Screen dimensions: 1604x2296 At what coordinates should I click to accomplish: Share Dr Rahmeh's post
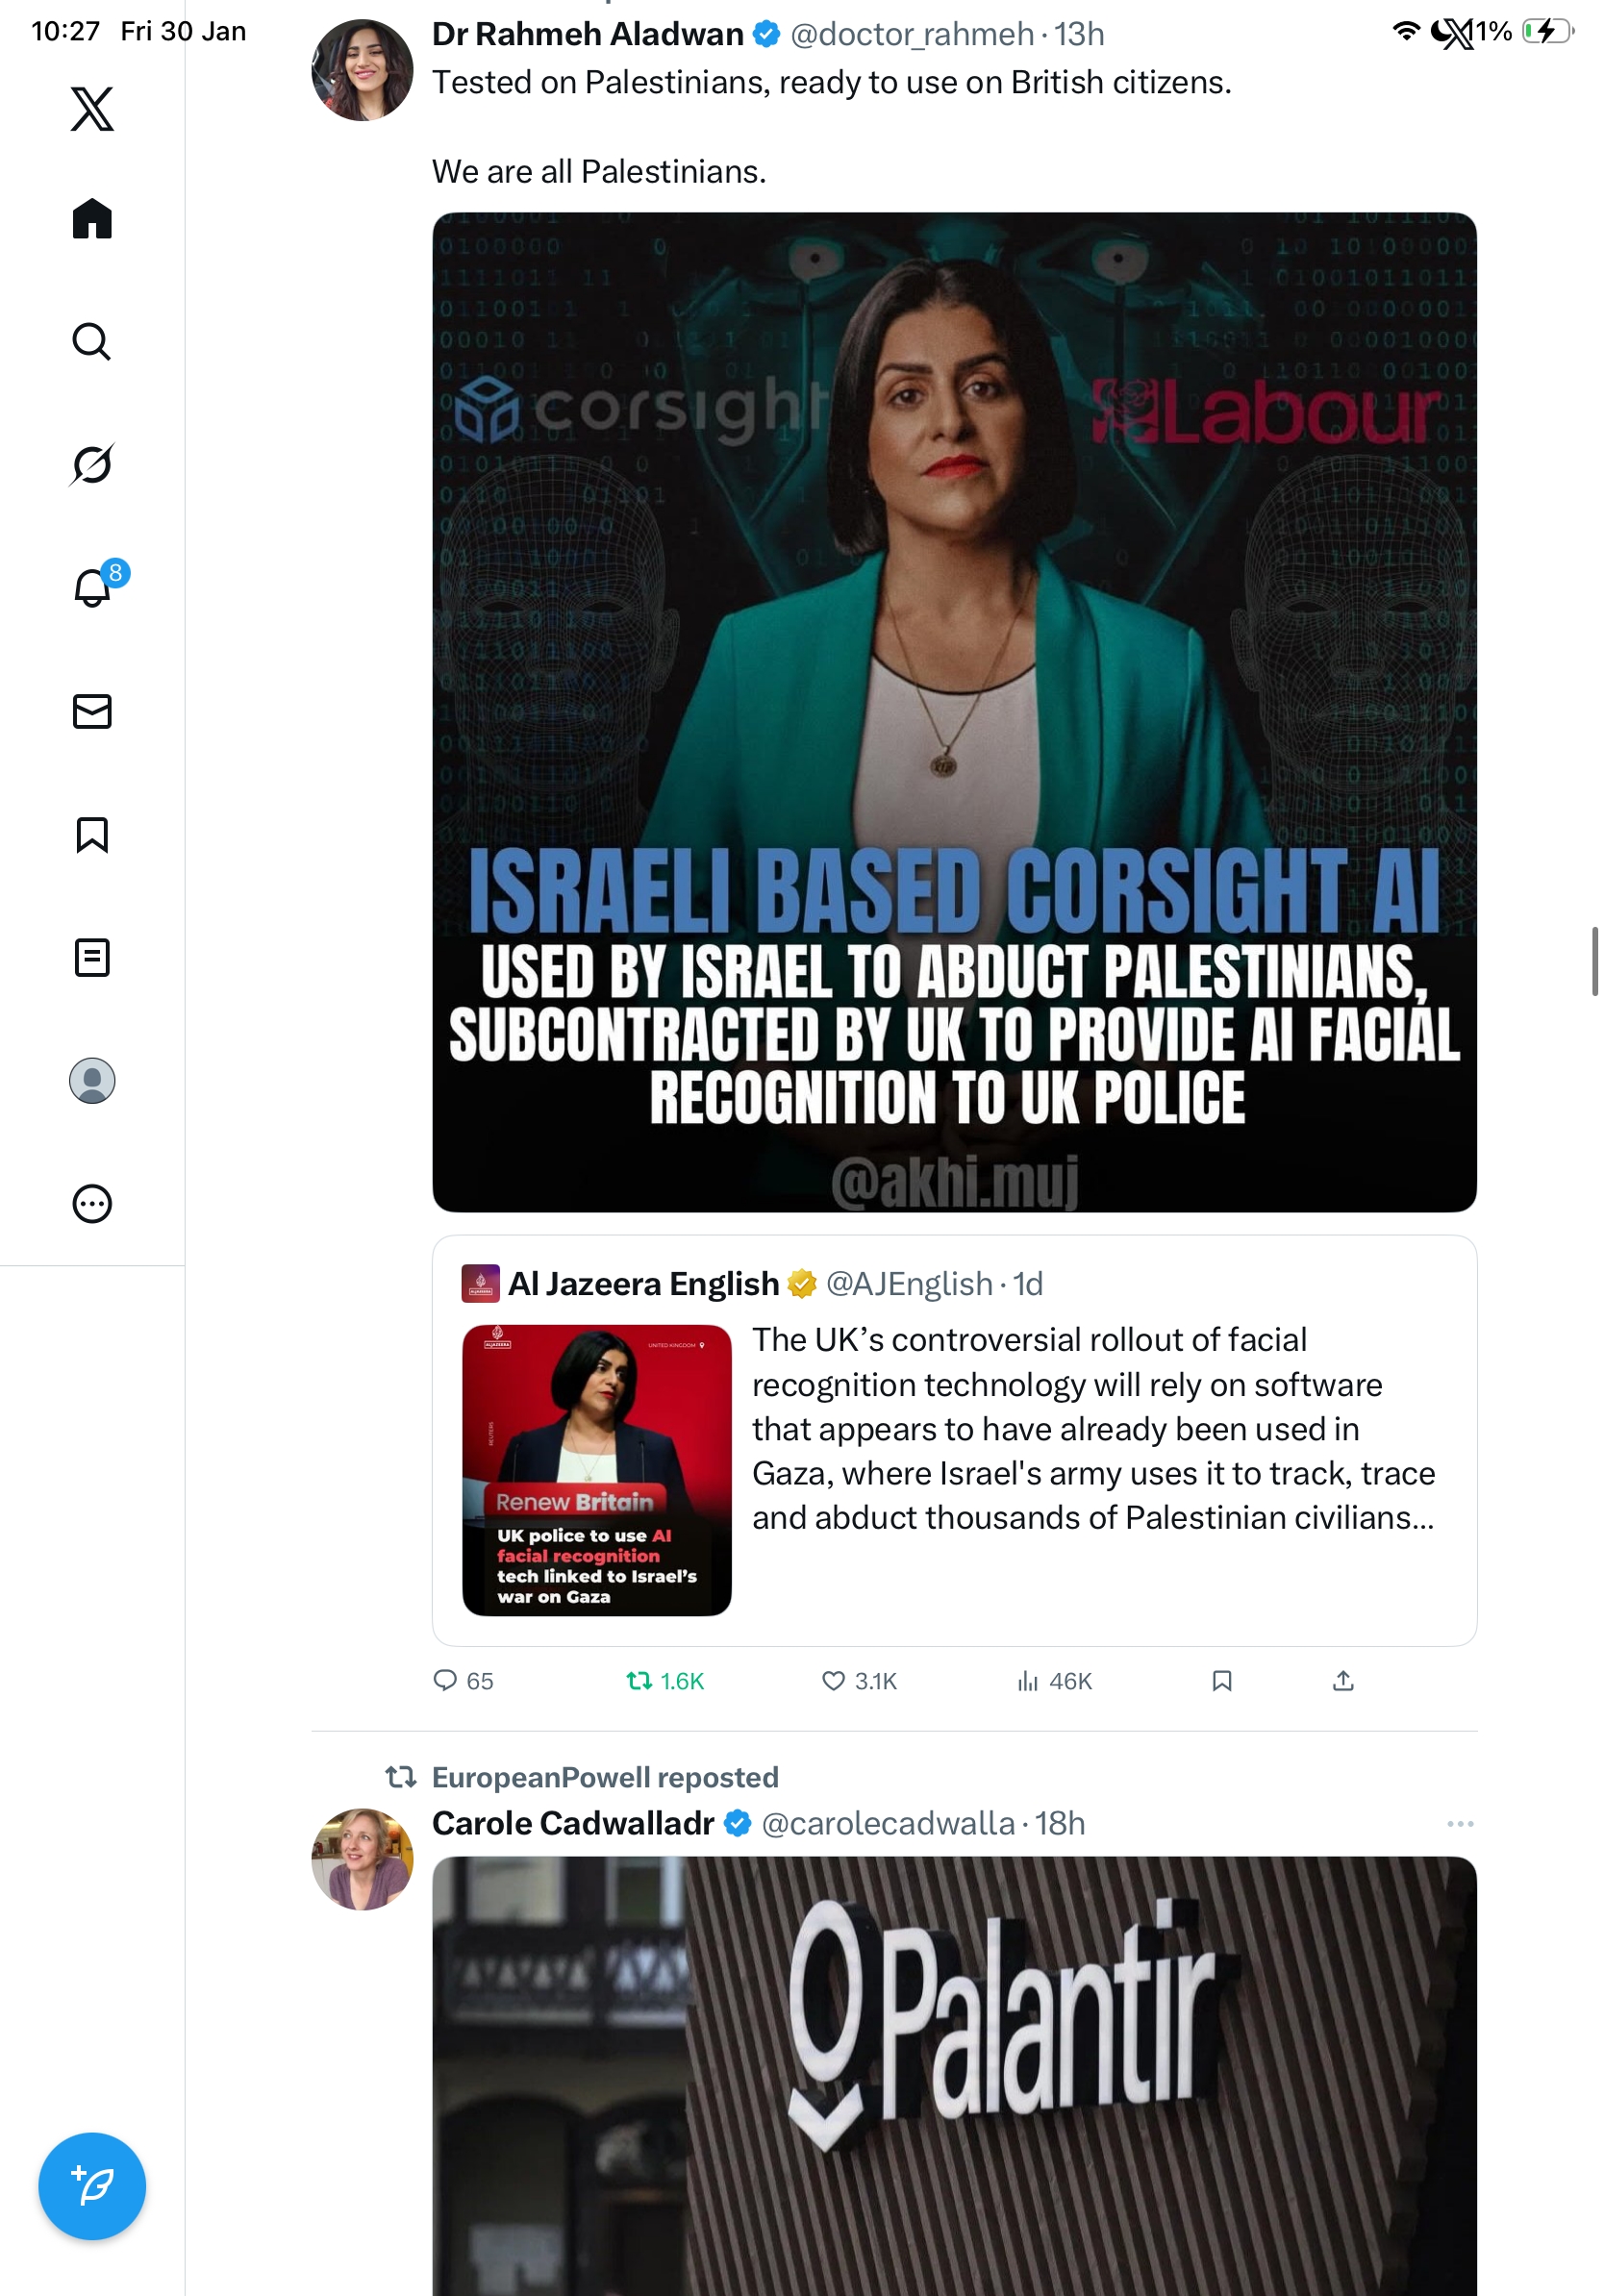click(x=1343, y=1681)
